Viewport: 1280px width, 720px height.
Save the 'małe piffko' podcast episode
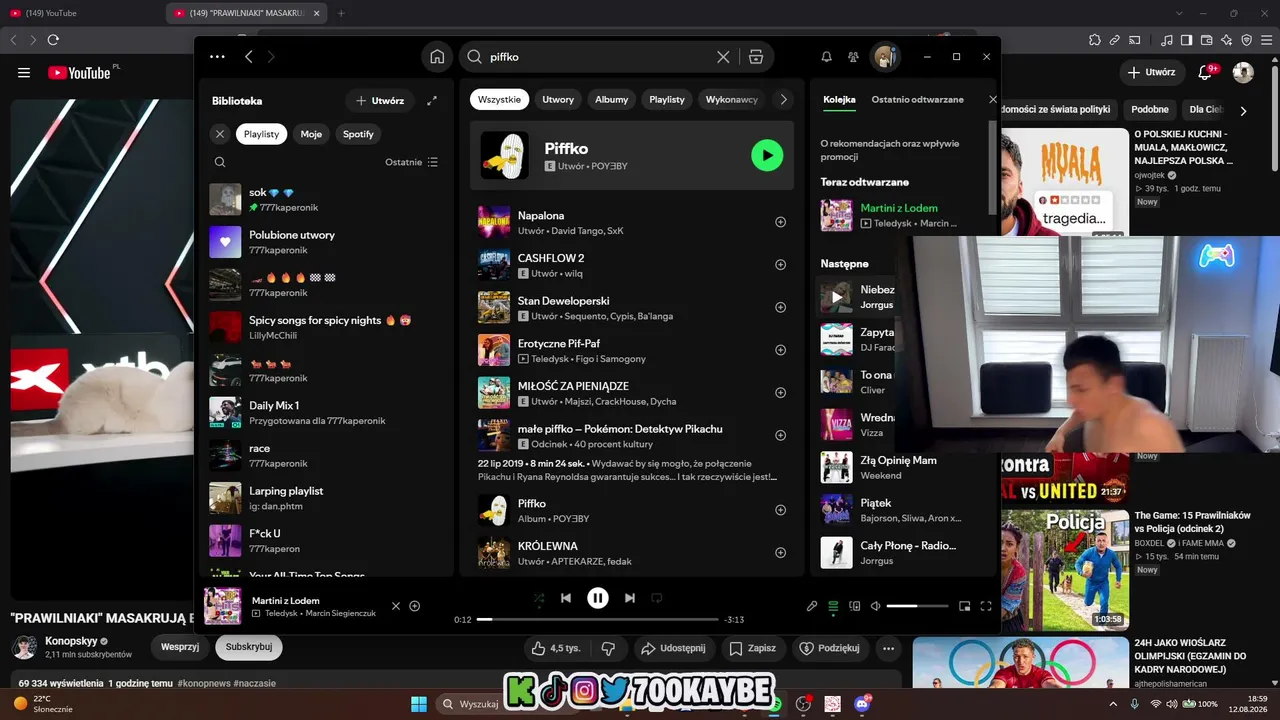click(781, 436)
